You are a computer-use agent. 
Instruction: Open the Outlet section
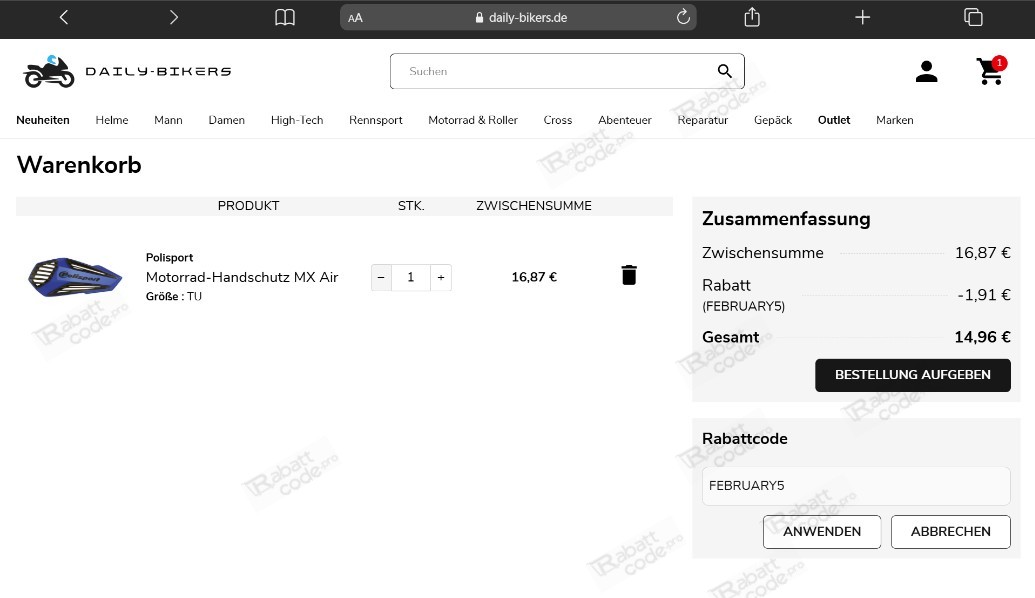point(833,120)
